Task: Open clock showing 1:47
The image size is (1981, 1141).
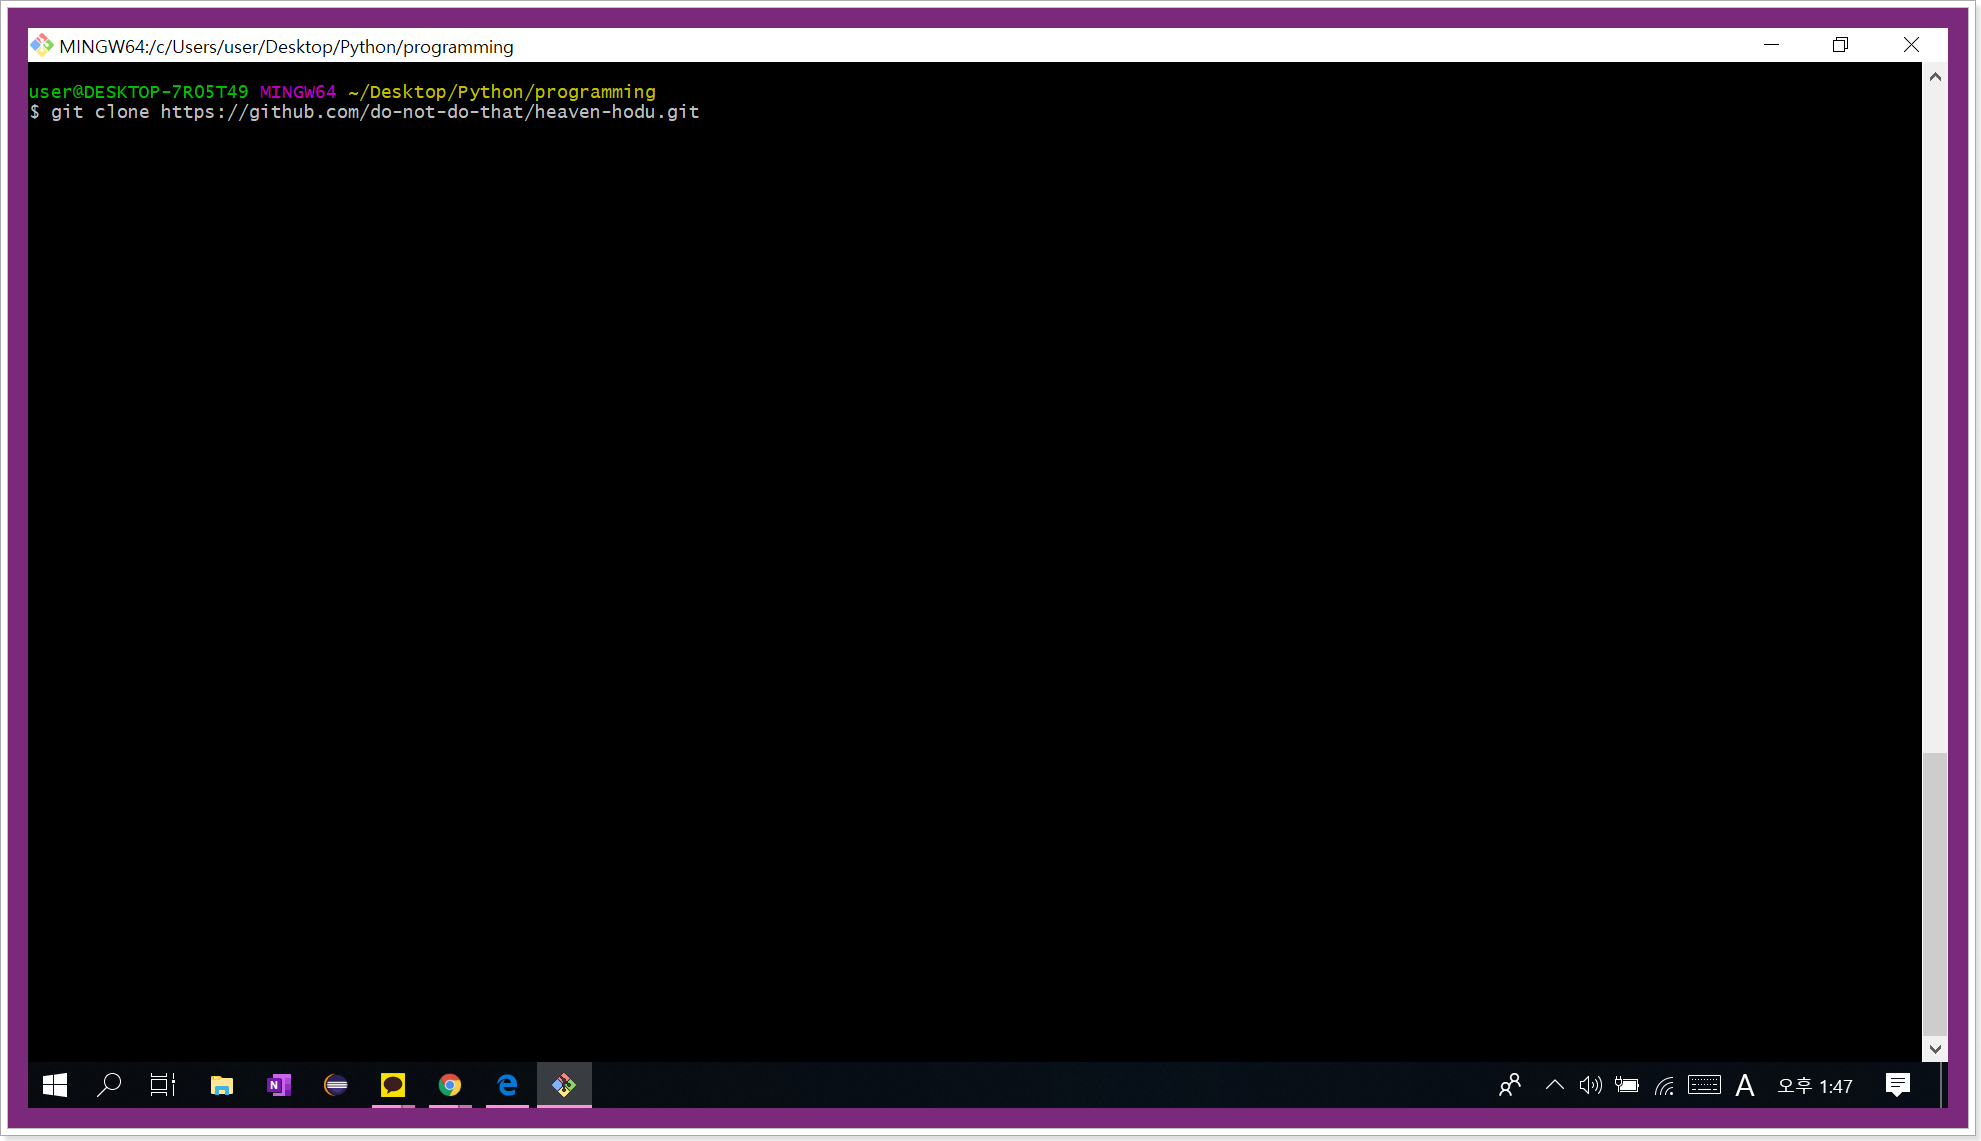Action: [x=1814, y=1086]
